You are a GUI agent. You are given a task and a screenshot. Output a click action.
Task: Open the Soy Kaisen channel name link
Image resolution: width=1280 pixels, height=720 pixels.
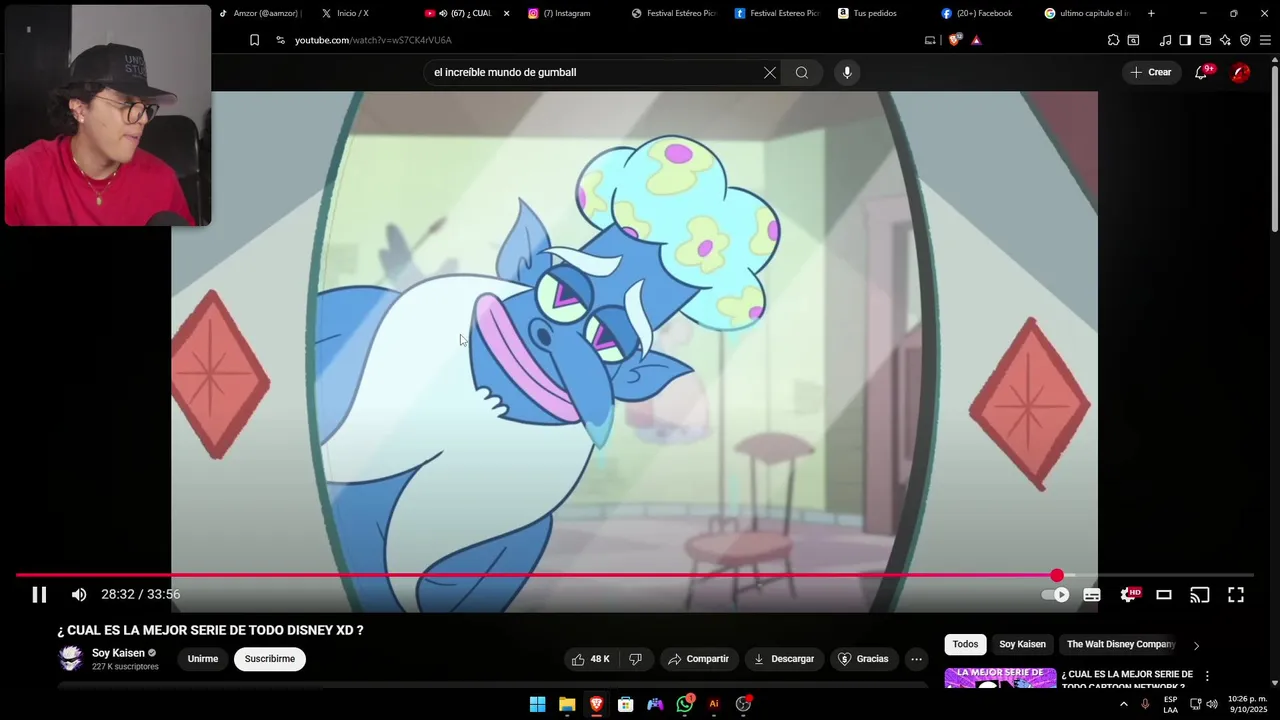pyautogui.click(x=118, y=653)
